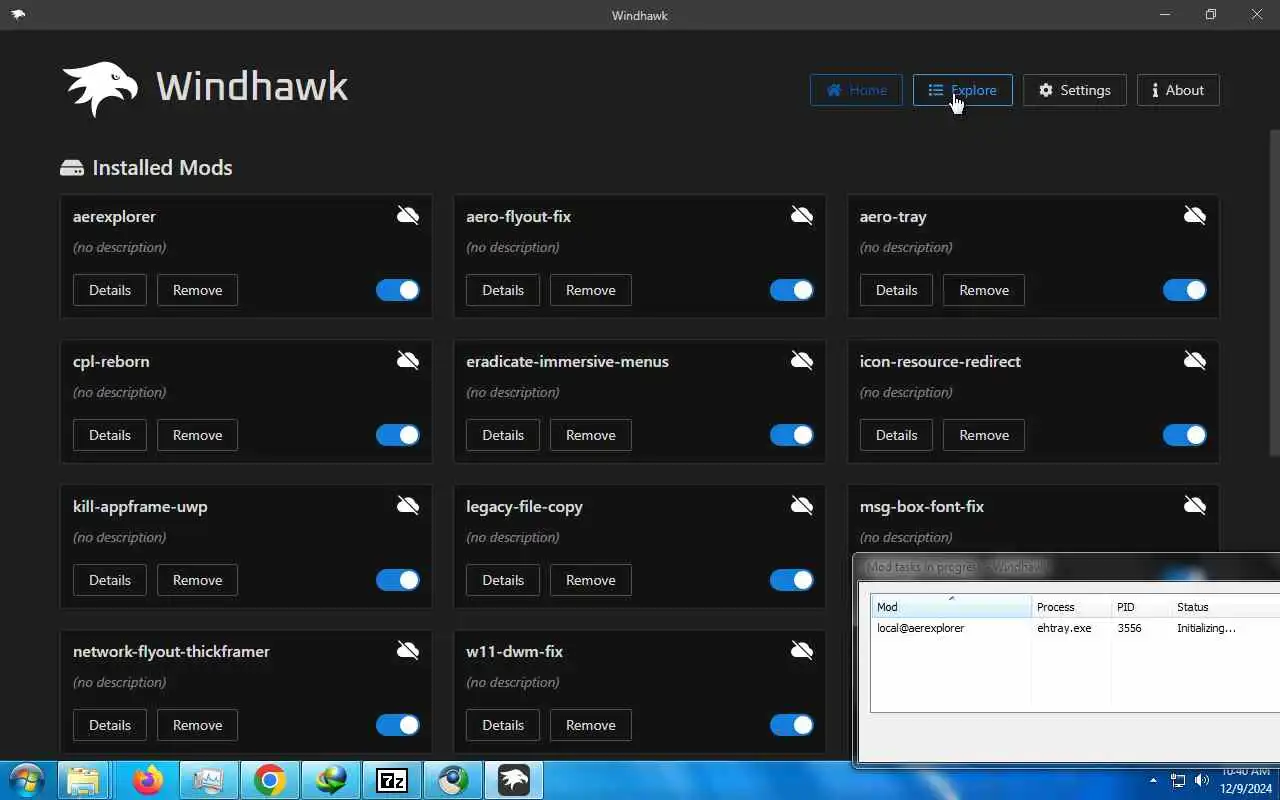Screen dimensions: 1280x800
Task: Disable the w11-dwm-fix mod toggle
Action: click(792, 725)
